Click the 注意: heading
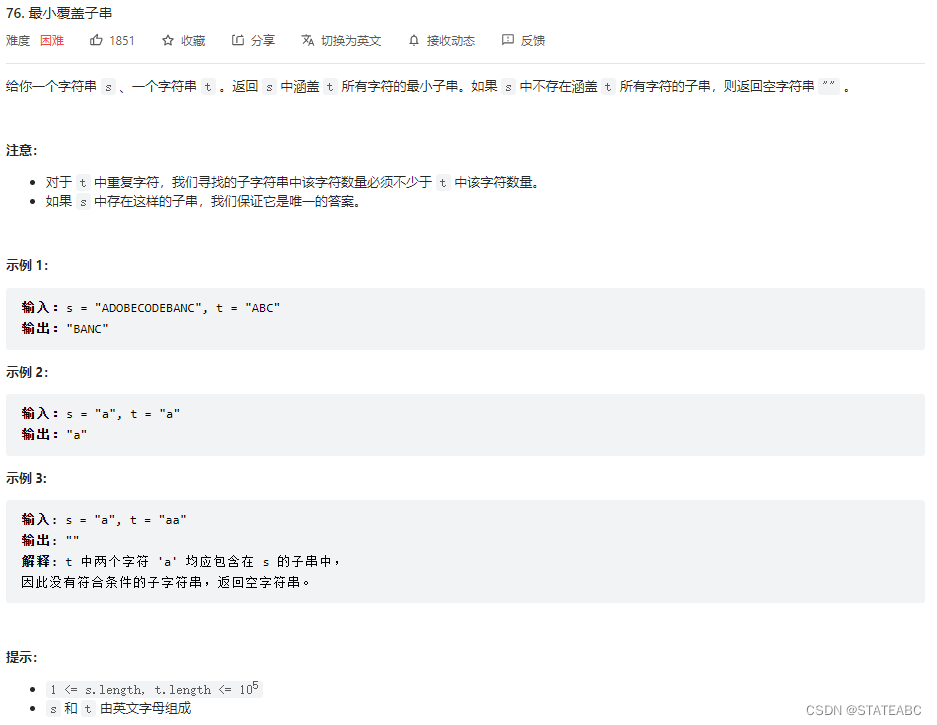This screenshot has height=725, width=937. (x=22, y=151)
